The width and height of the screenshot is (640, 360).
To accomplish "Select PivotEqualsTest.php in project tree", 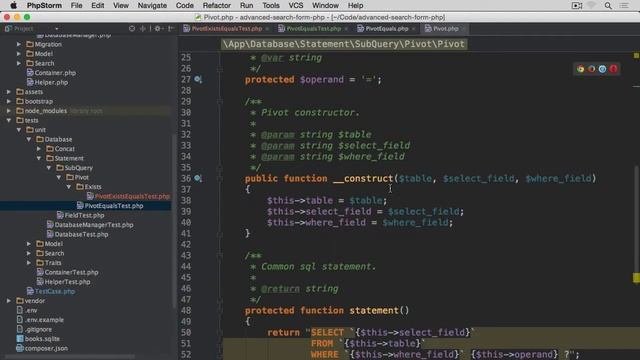I will (113, 206).
